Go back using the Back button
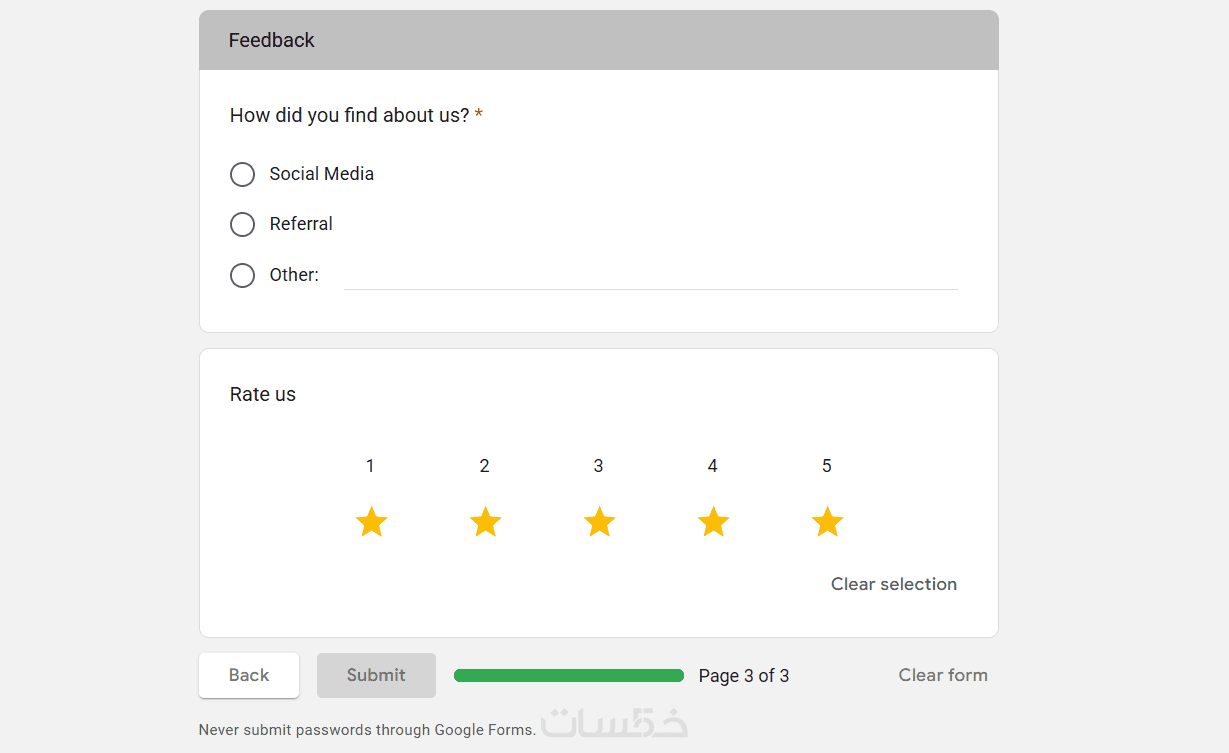This screenshot has width=1229, height=753. [x=249, y=675]
